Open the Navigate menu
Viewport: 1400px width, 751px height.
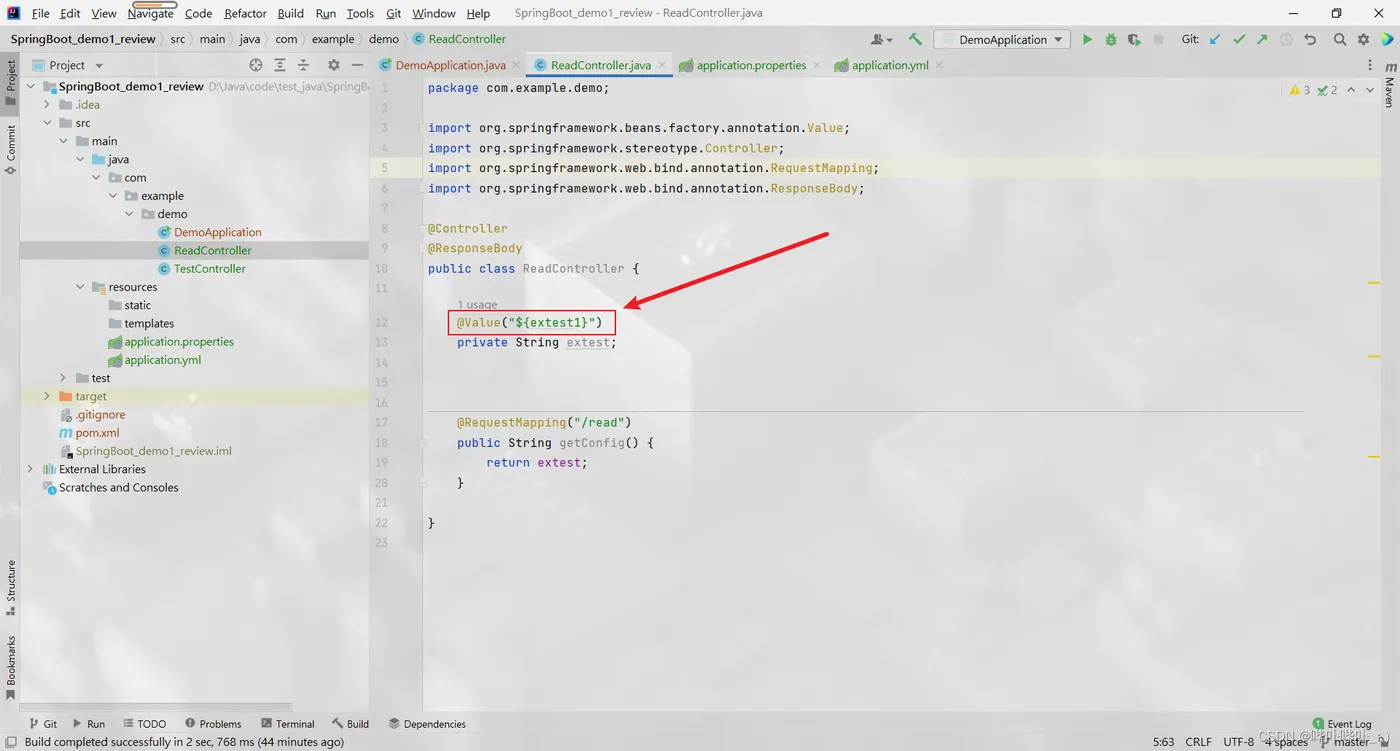coord(150,13)
